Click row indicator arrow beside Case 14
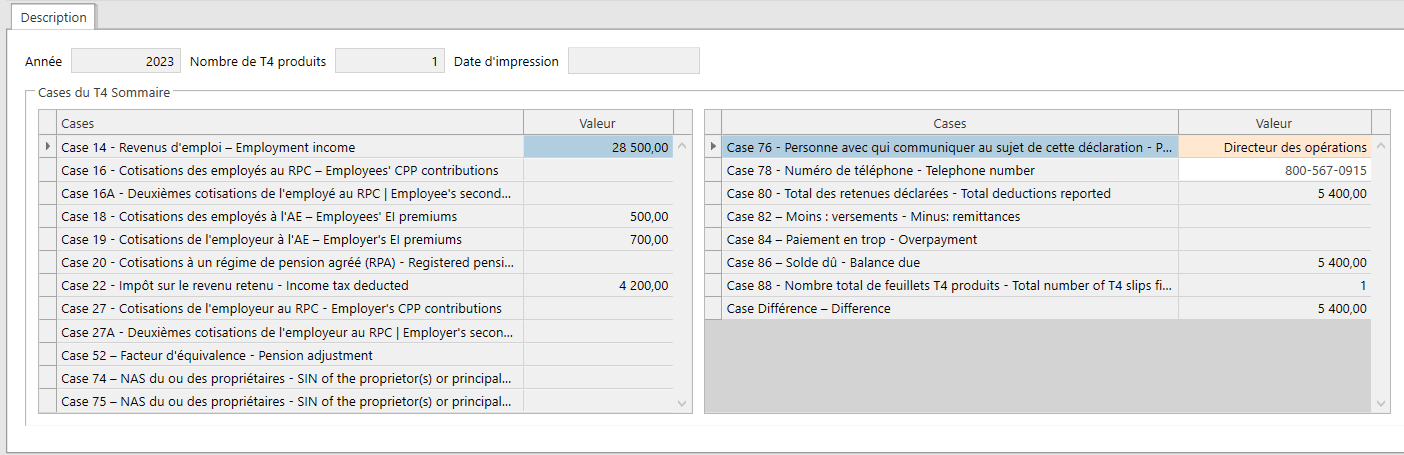Screen dimensions: 1404x455 pos(47,147)
